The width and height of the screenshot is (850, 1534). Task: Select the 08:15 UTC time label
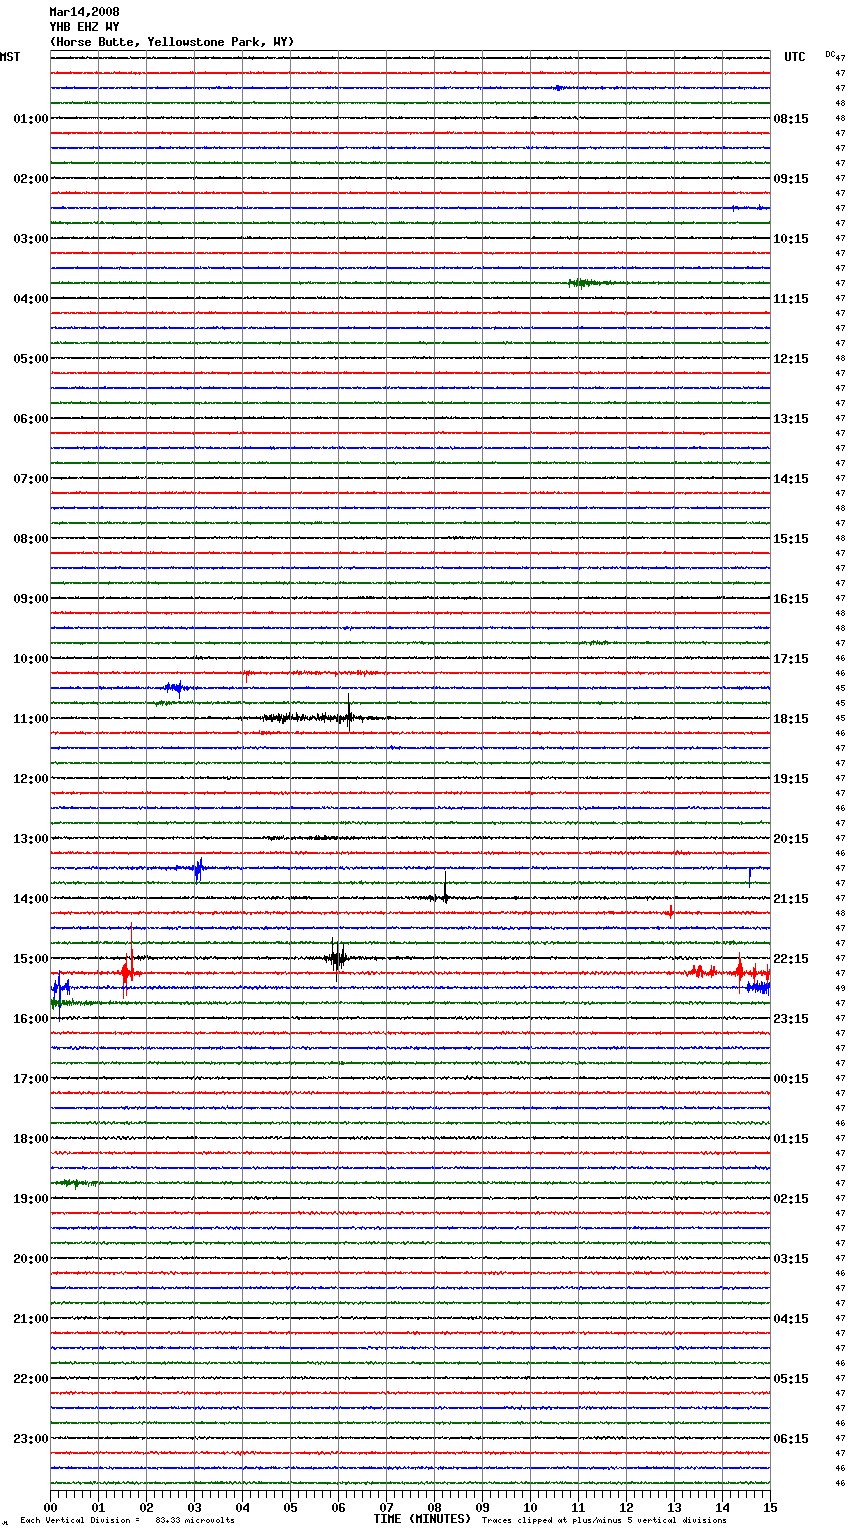[791, 119]
